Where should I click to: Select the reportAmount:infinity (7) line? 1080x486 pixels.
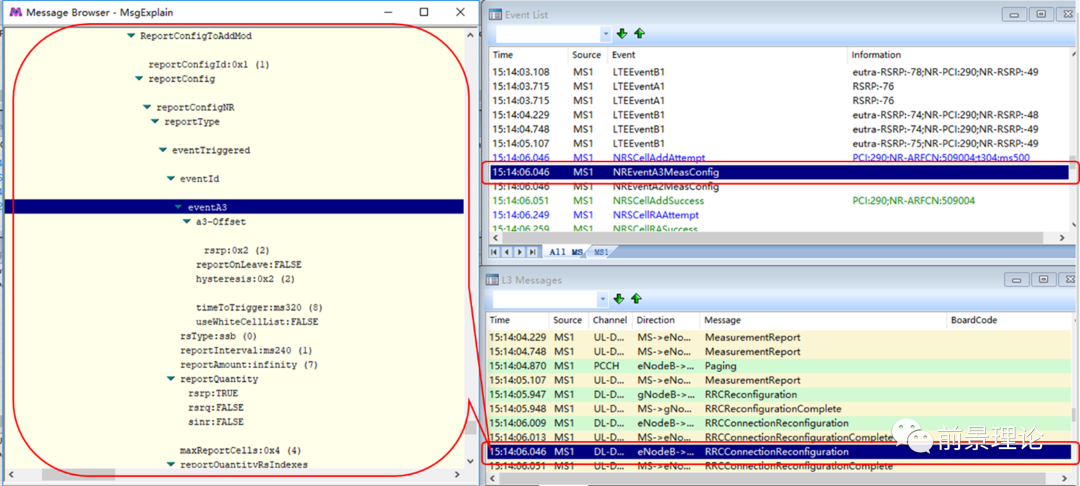click(x=249, y=364)
